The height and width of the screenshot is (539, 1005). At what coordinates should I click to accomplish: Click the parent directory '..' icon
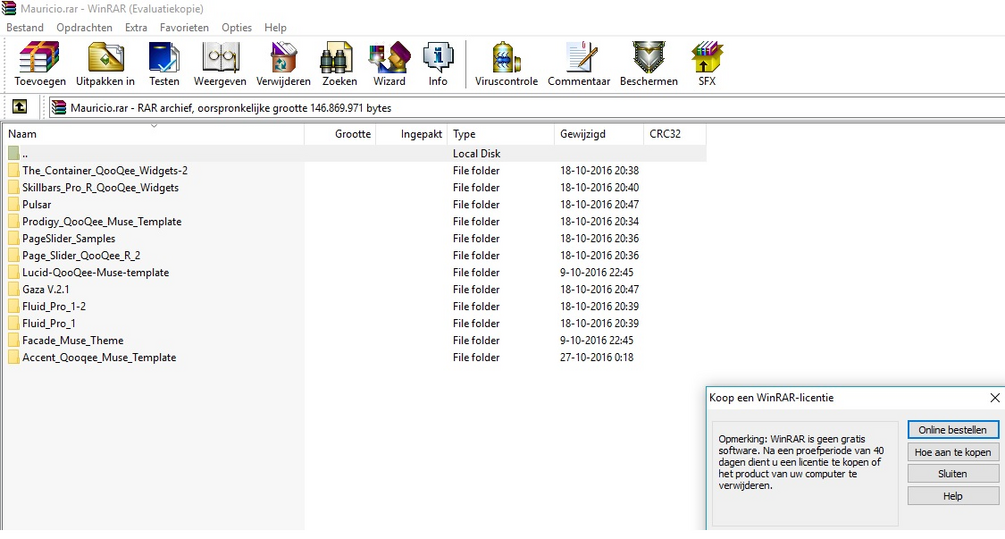[13, 153]
